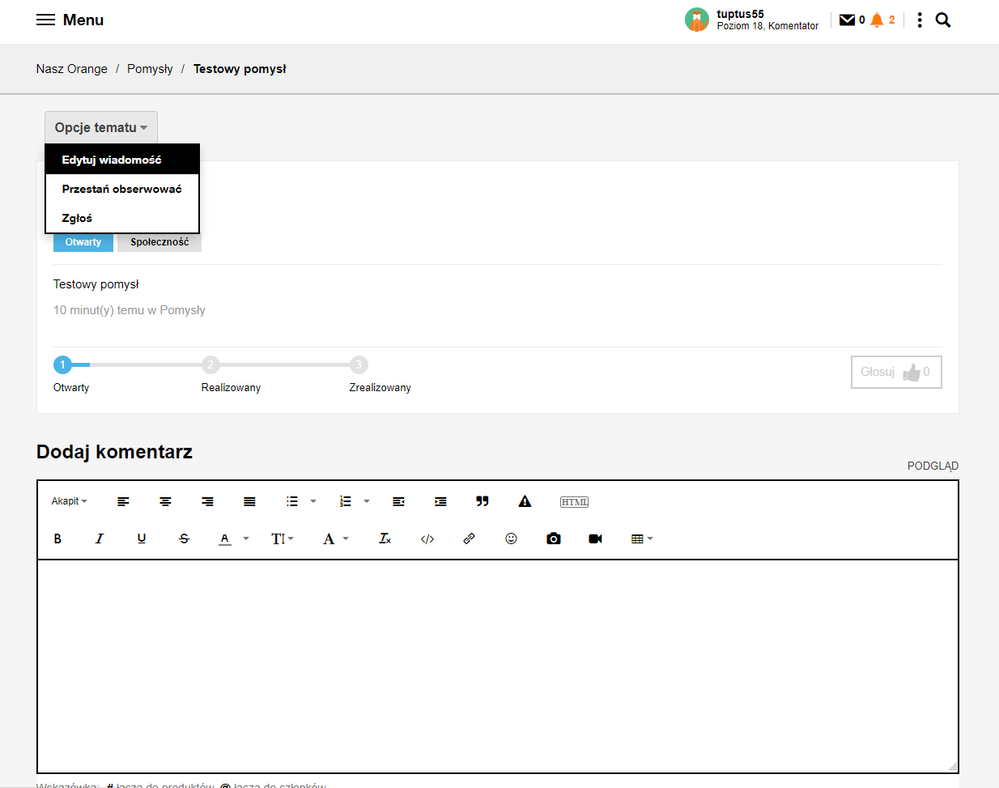
Task: Open the text color dropdown arrow
Action: (246, 539)
